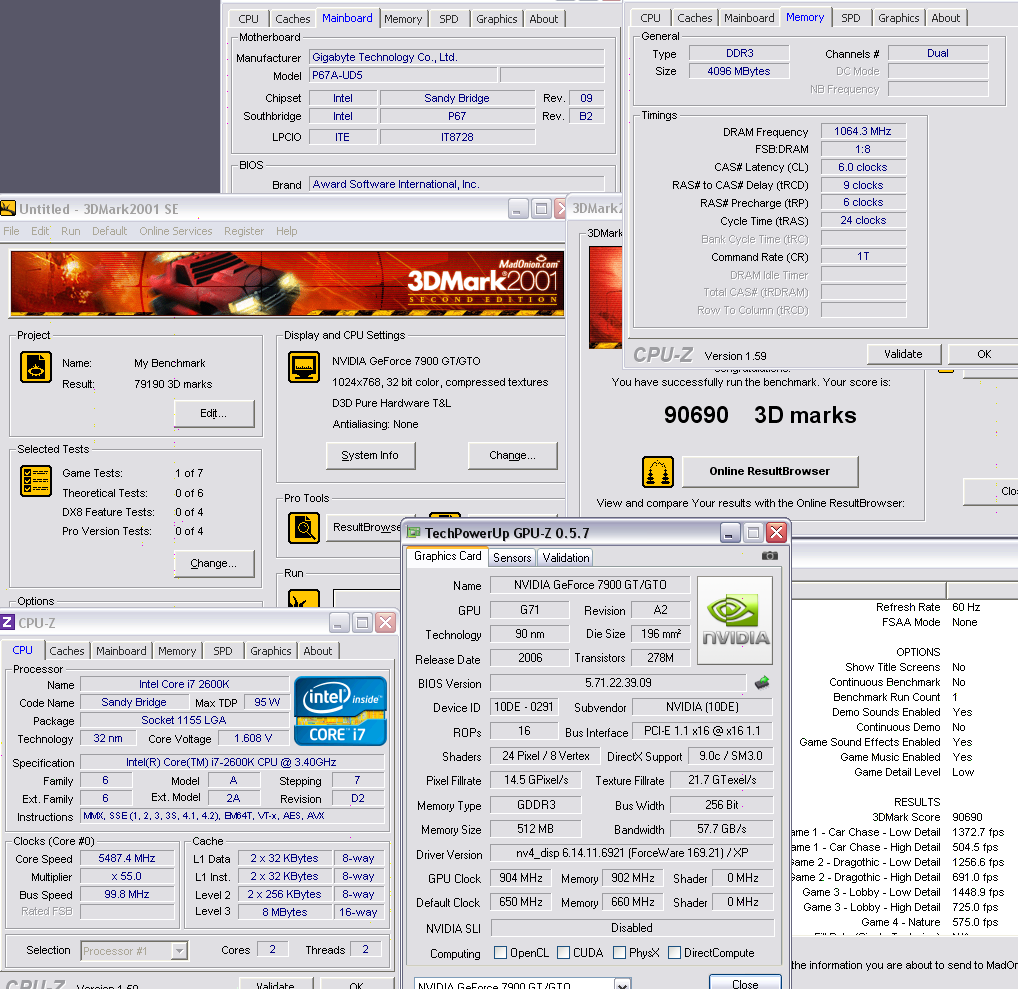The width and height of the screenshot is (1018, 989).
Task: Toggle the DirectCompute checkbox
Action: coord(675,953)
